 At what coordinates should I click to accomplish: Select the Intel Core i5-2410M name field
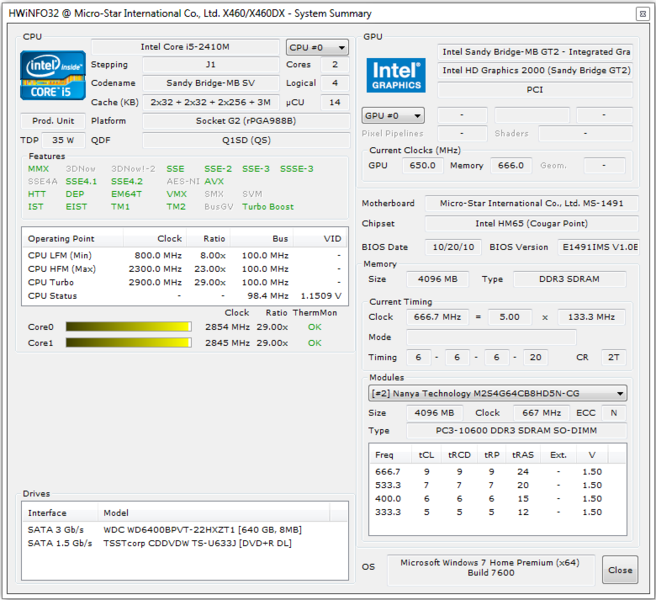tap(185, 47)
